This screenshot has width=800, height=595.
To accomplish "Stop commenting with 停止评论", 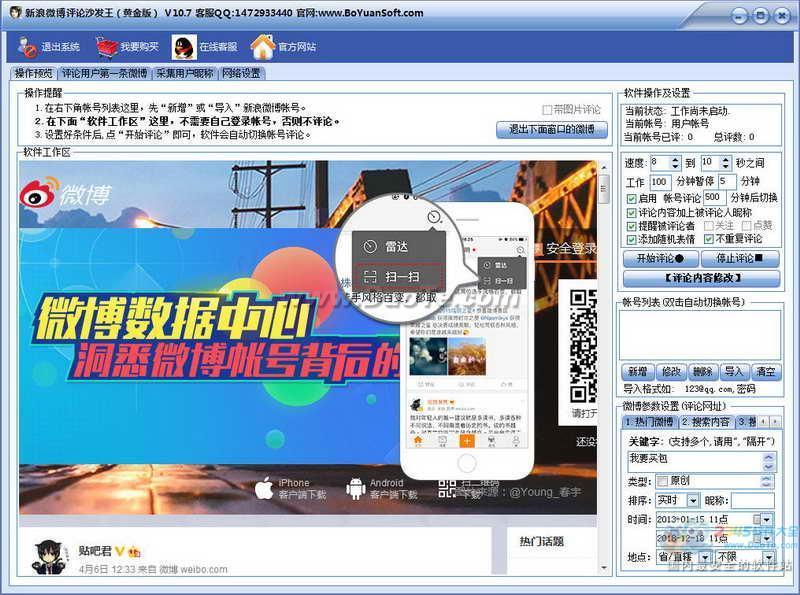I will pyautogui.click(x=740, y=259).
